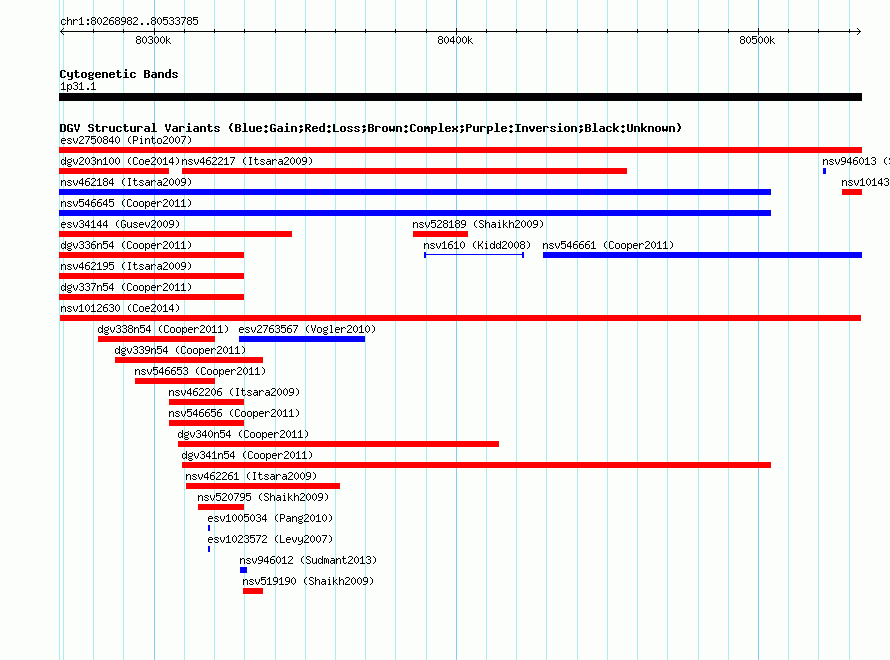Select the dgv339n54 (Cooper2011) label
The image size is (890, 660).
point(180,350)
